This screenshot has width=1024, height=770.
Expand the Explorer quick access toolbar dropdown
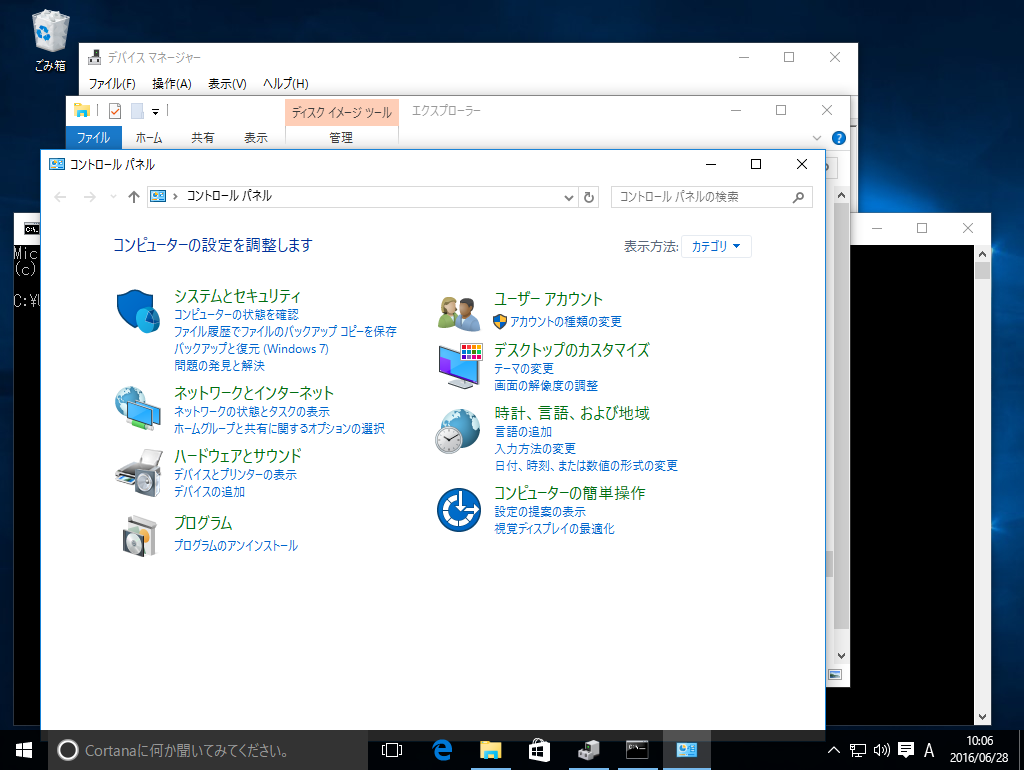pyautogui.click(x=155, y=112)
